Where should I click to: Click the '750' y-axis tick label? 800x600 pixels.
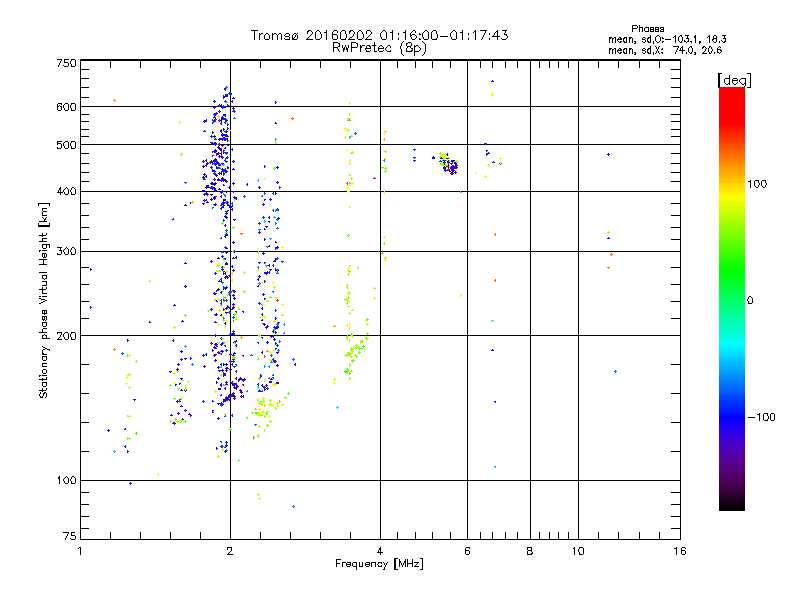pyautogui.click(x=66, y=63)
